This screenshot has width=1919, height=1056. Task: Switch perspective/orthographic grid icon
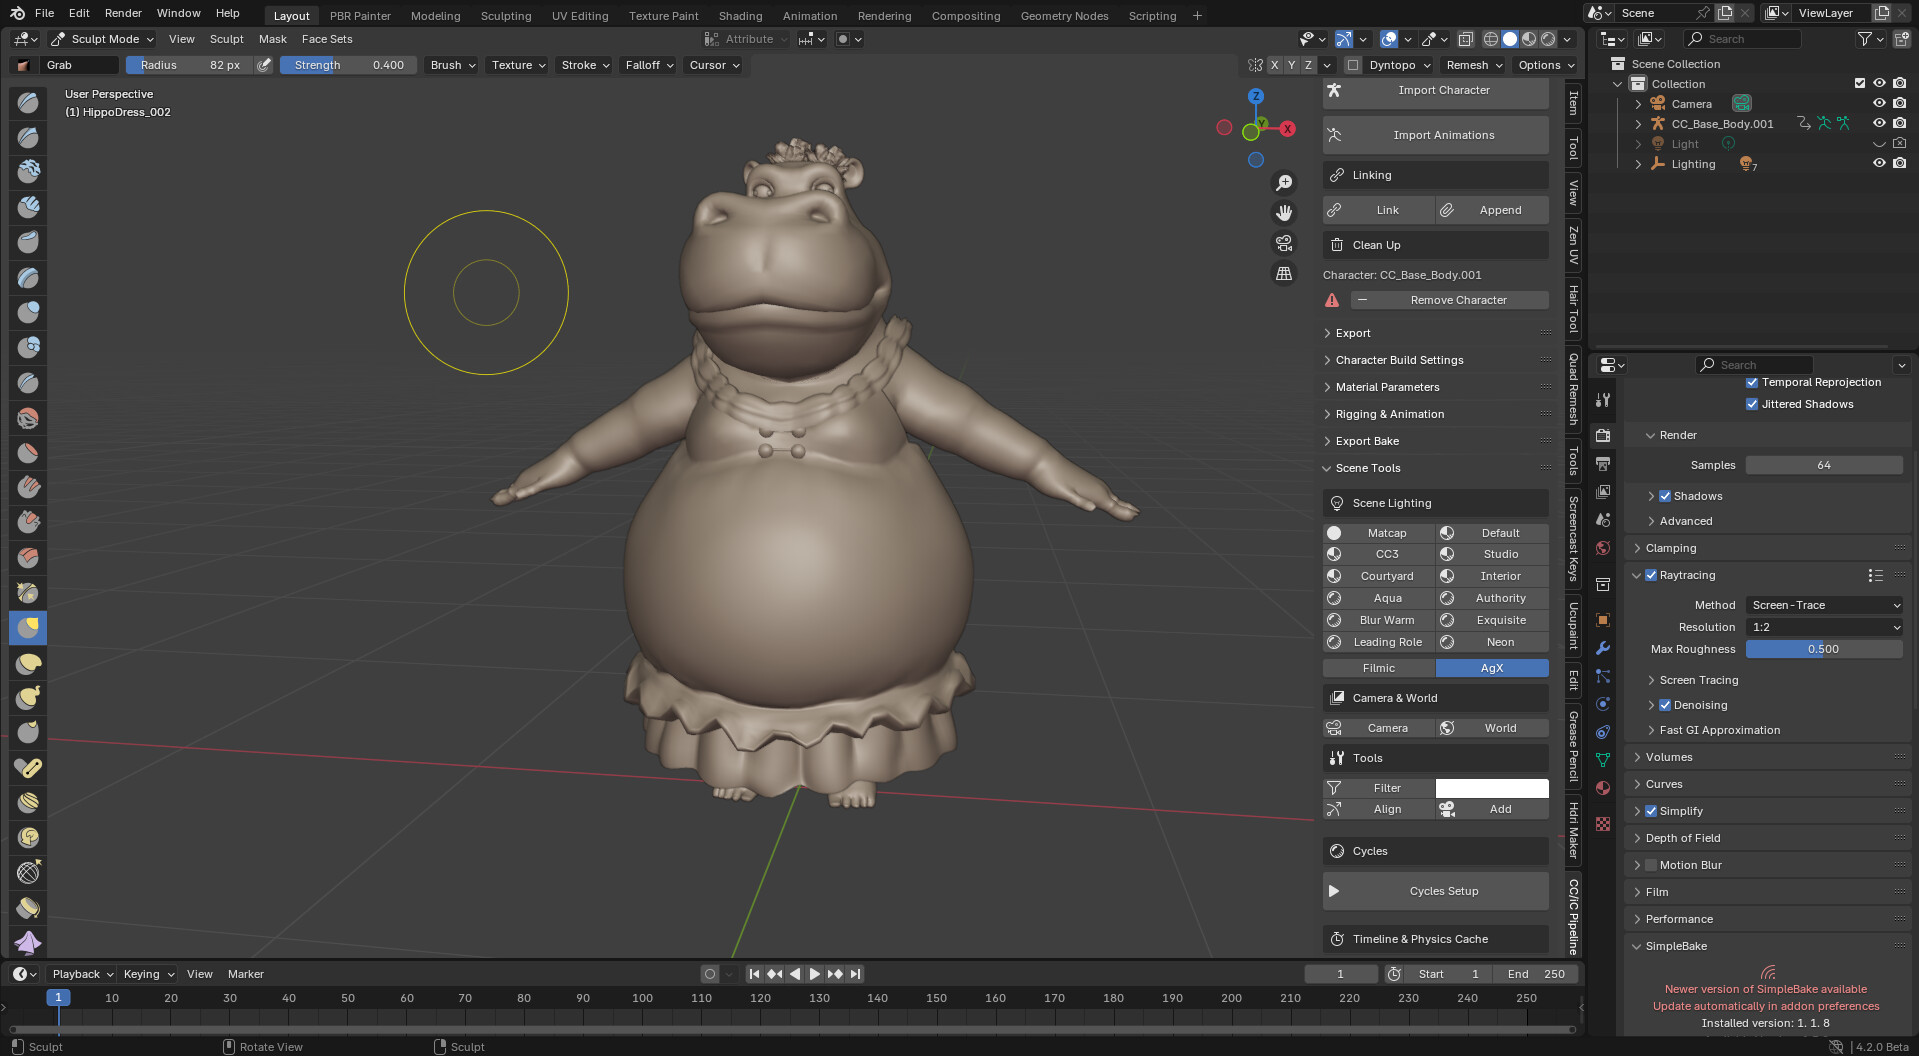click(x=1284, y=273)
